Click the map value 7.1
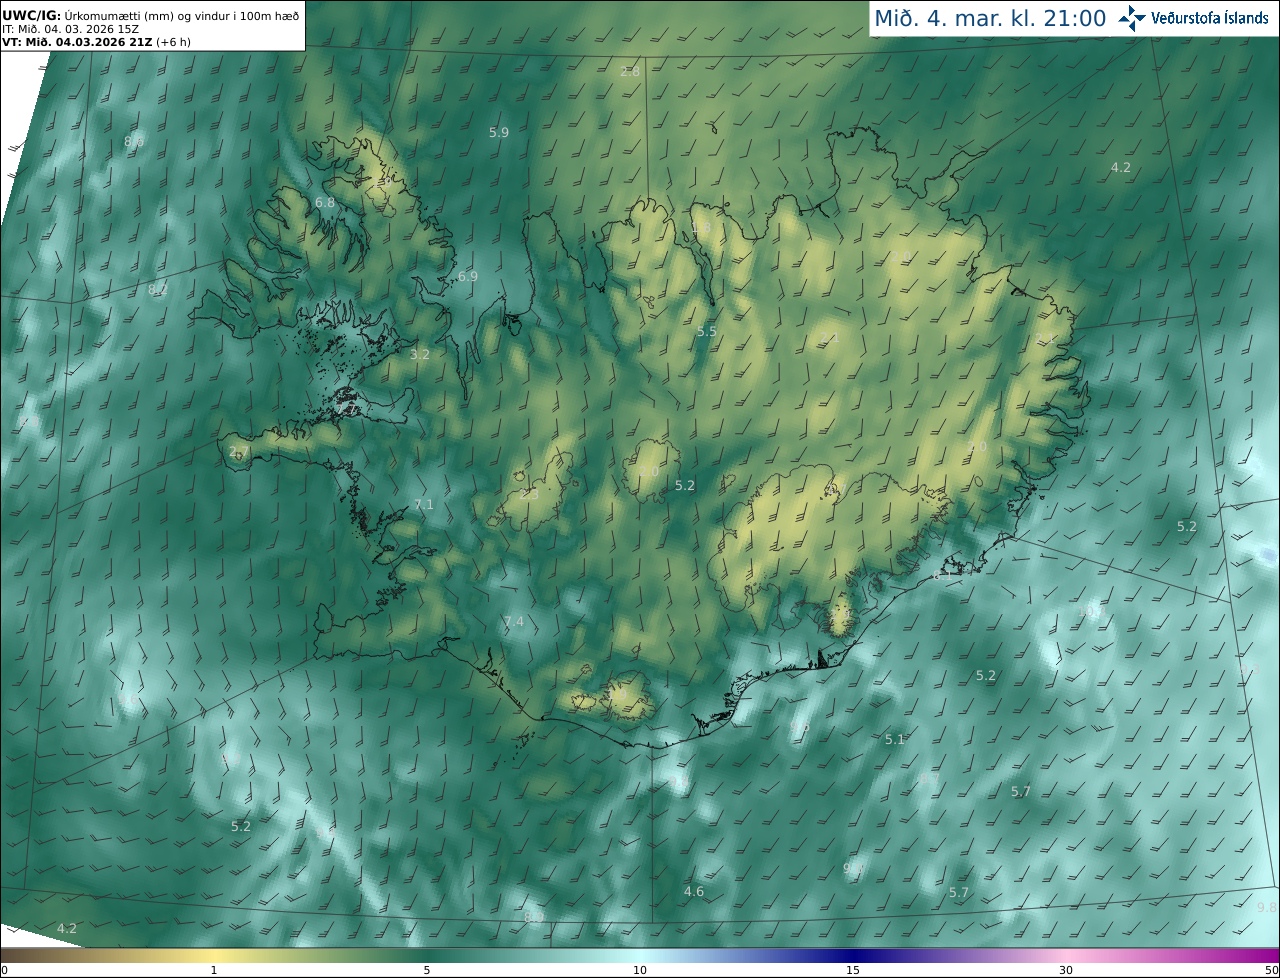Screen dimensions: 1280x978 [x=424, y=504]
